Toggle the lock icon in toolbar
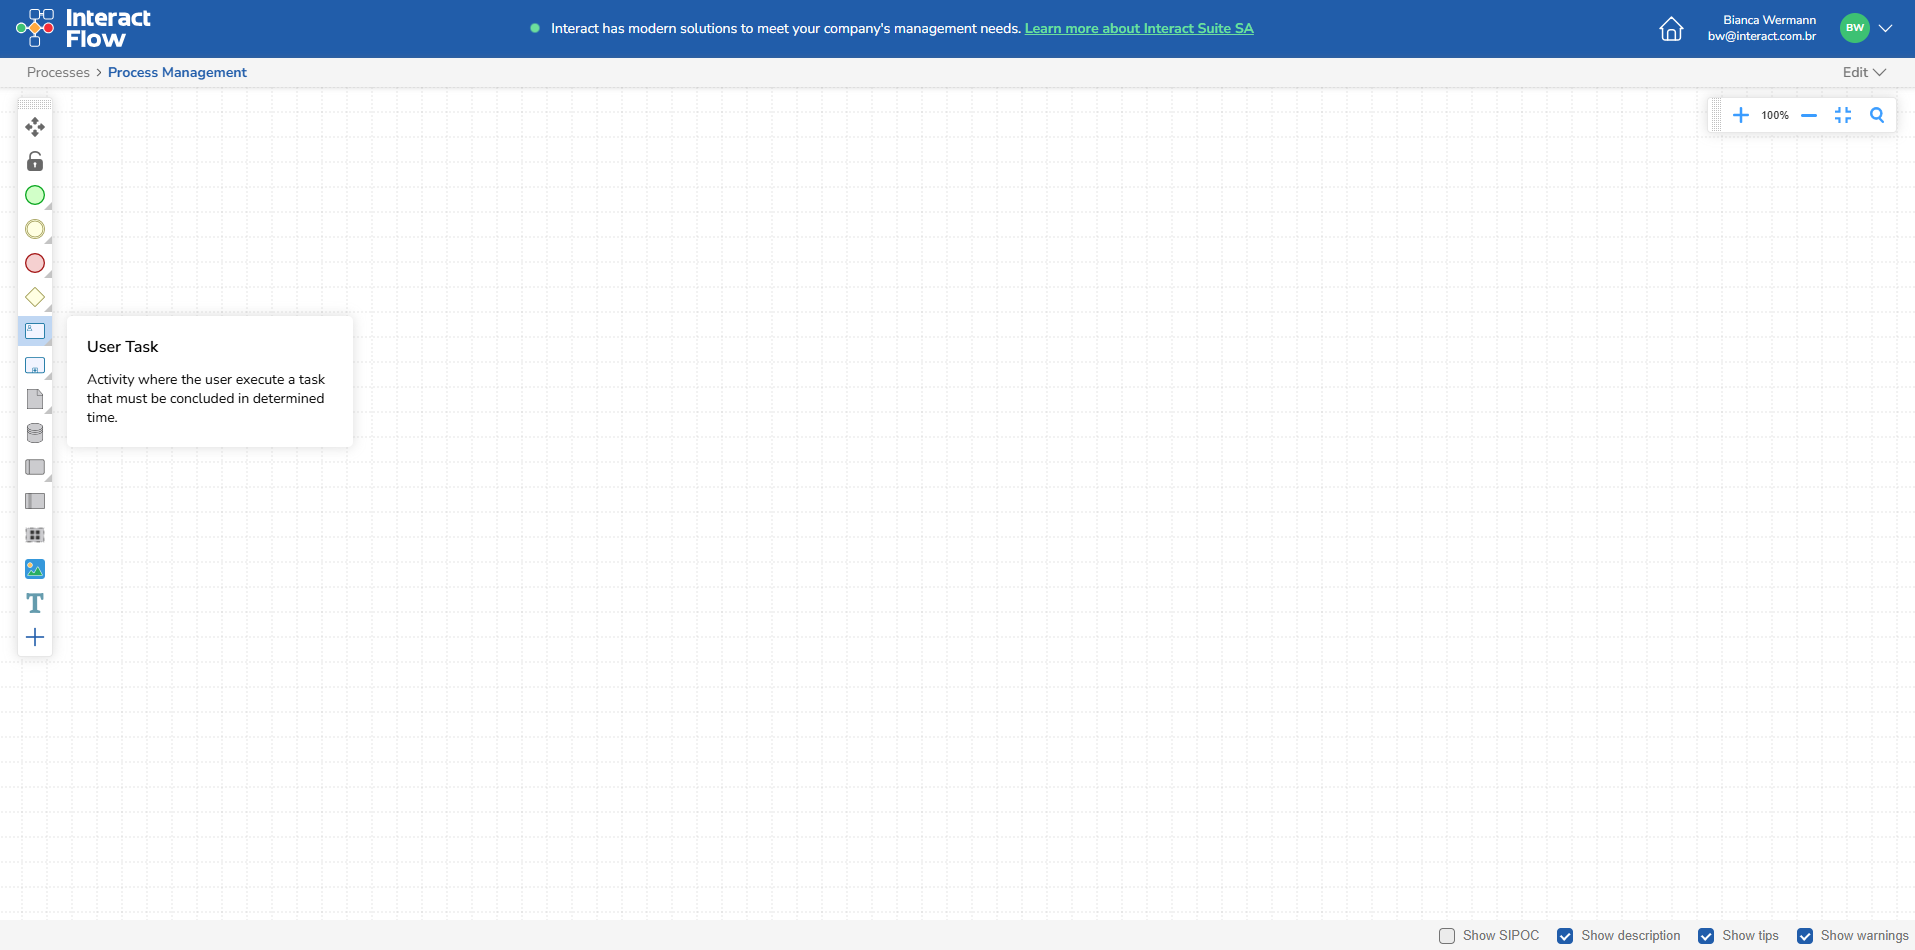This screenshot has width=1915, height=950. tap(35, 161)
